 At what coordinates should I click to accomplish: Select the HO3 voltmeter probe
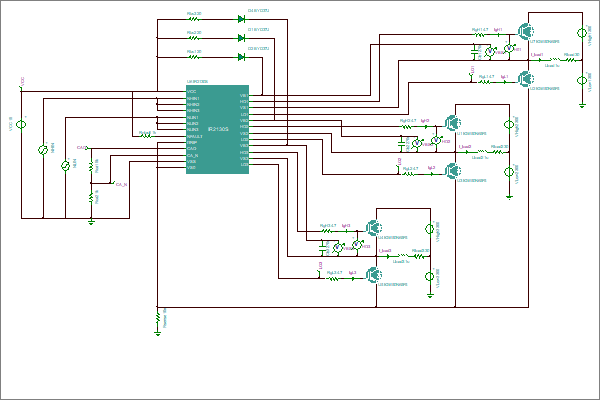tap(357, 245)
